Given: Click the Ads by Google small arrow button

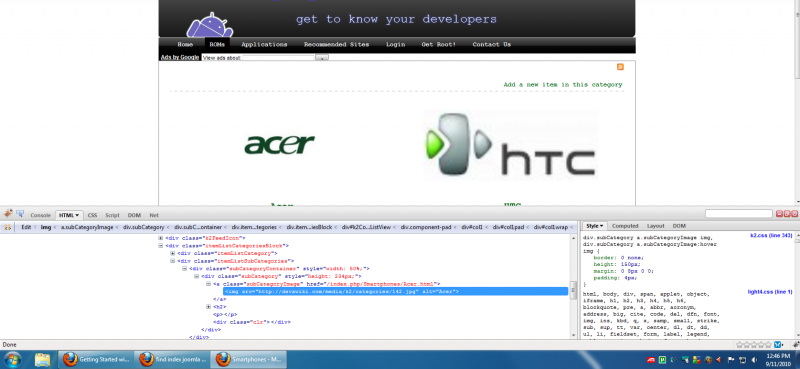Looking at the screenshot, I should pyautogui.click(x=322, y=58).
